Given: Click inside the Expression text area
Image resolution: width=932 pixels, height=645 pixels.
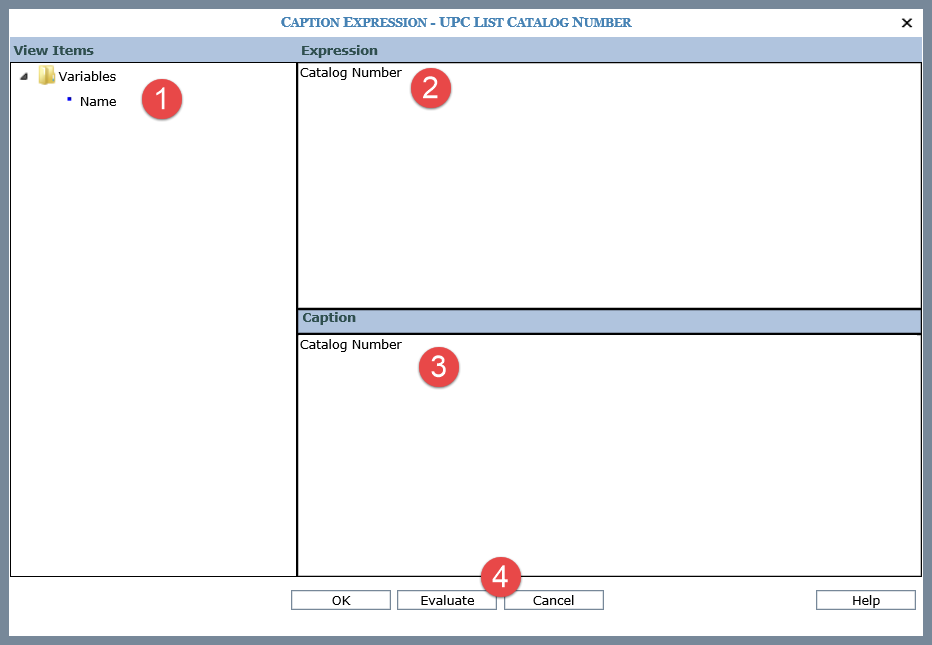Looking at the screenshot, I should [608, 200].
